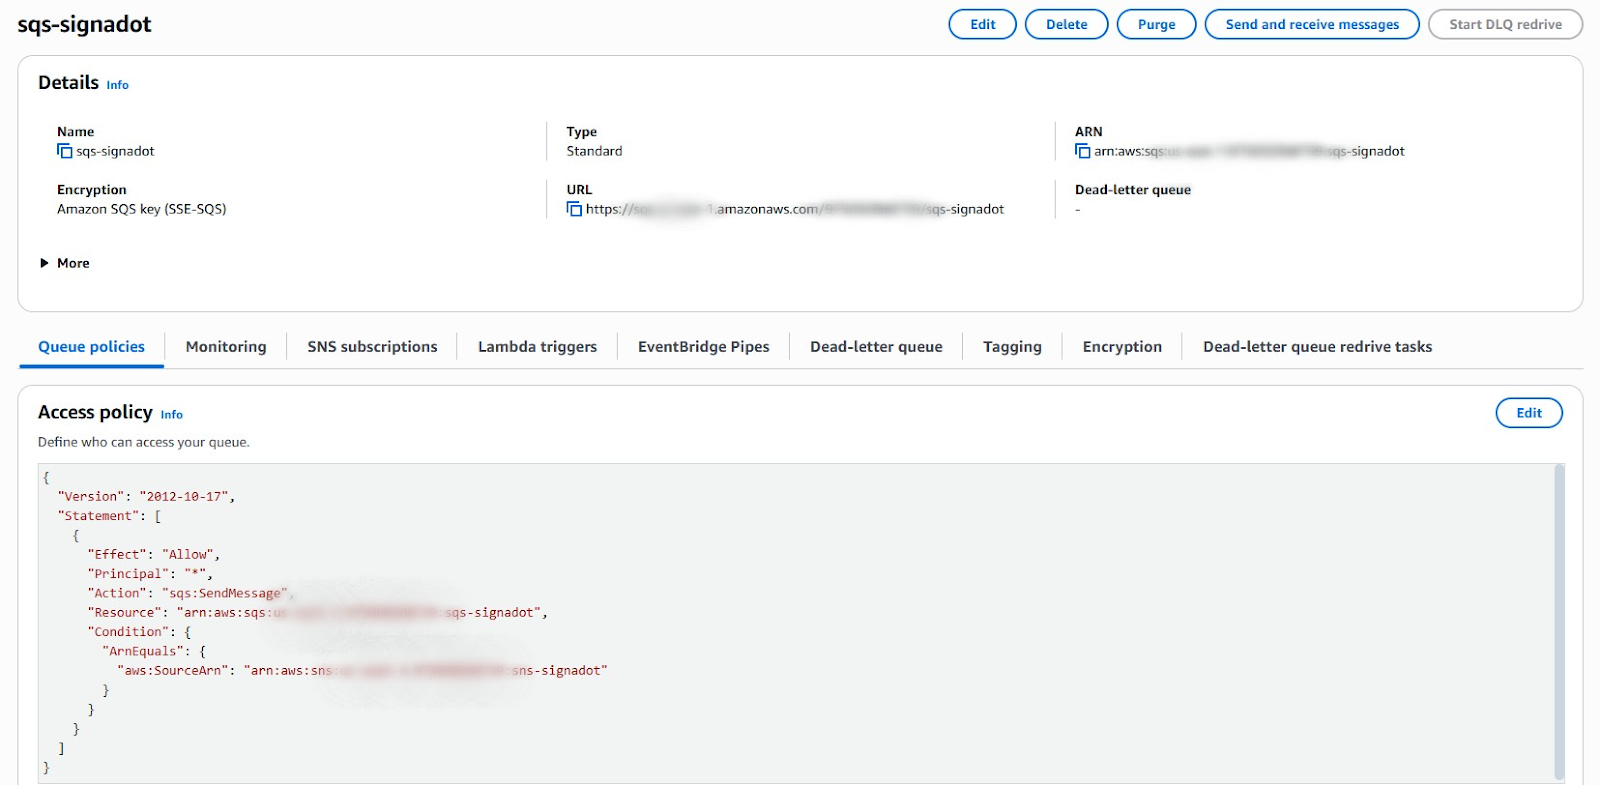Click the Start DLQ redrive button
The height and width of the screenshot is (785, 1600).
coord(1505,24)
